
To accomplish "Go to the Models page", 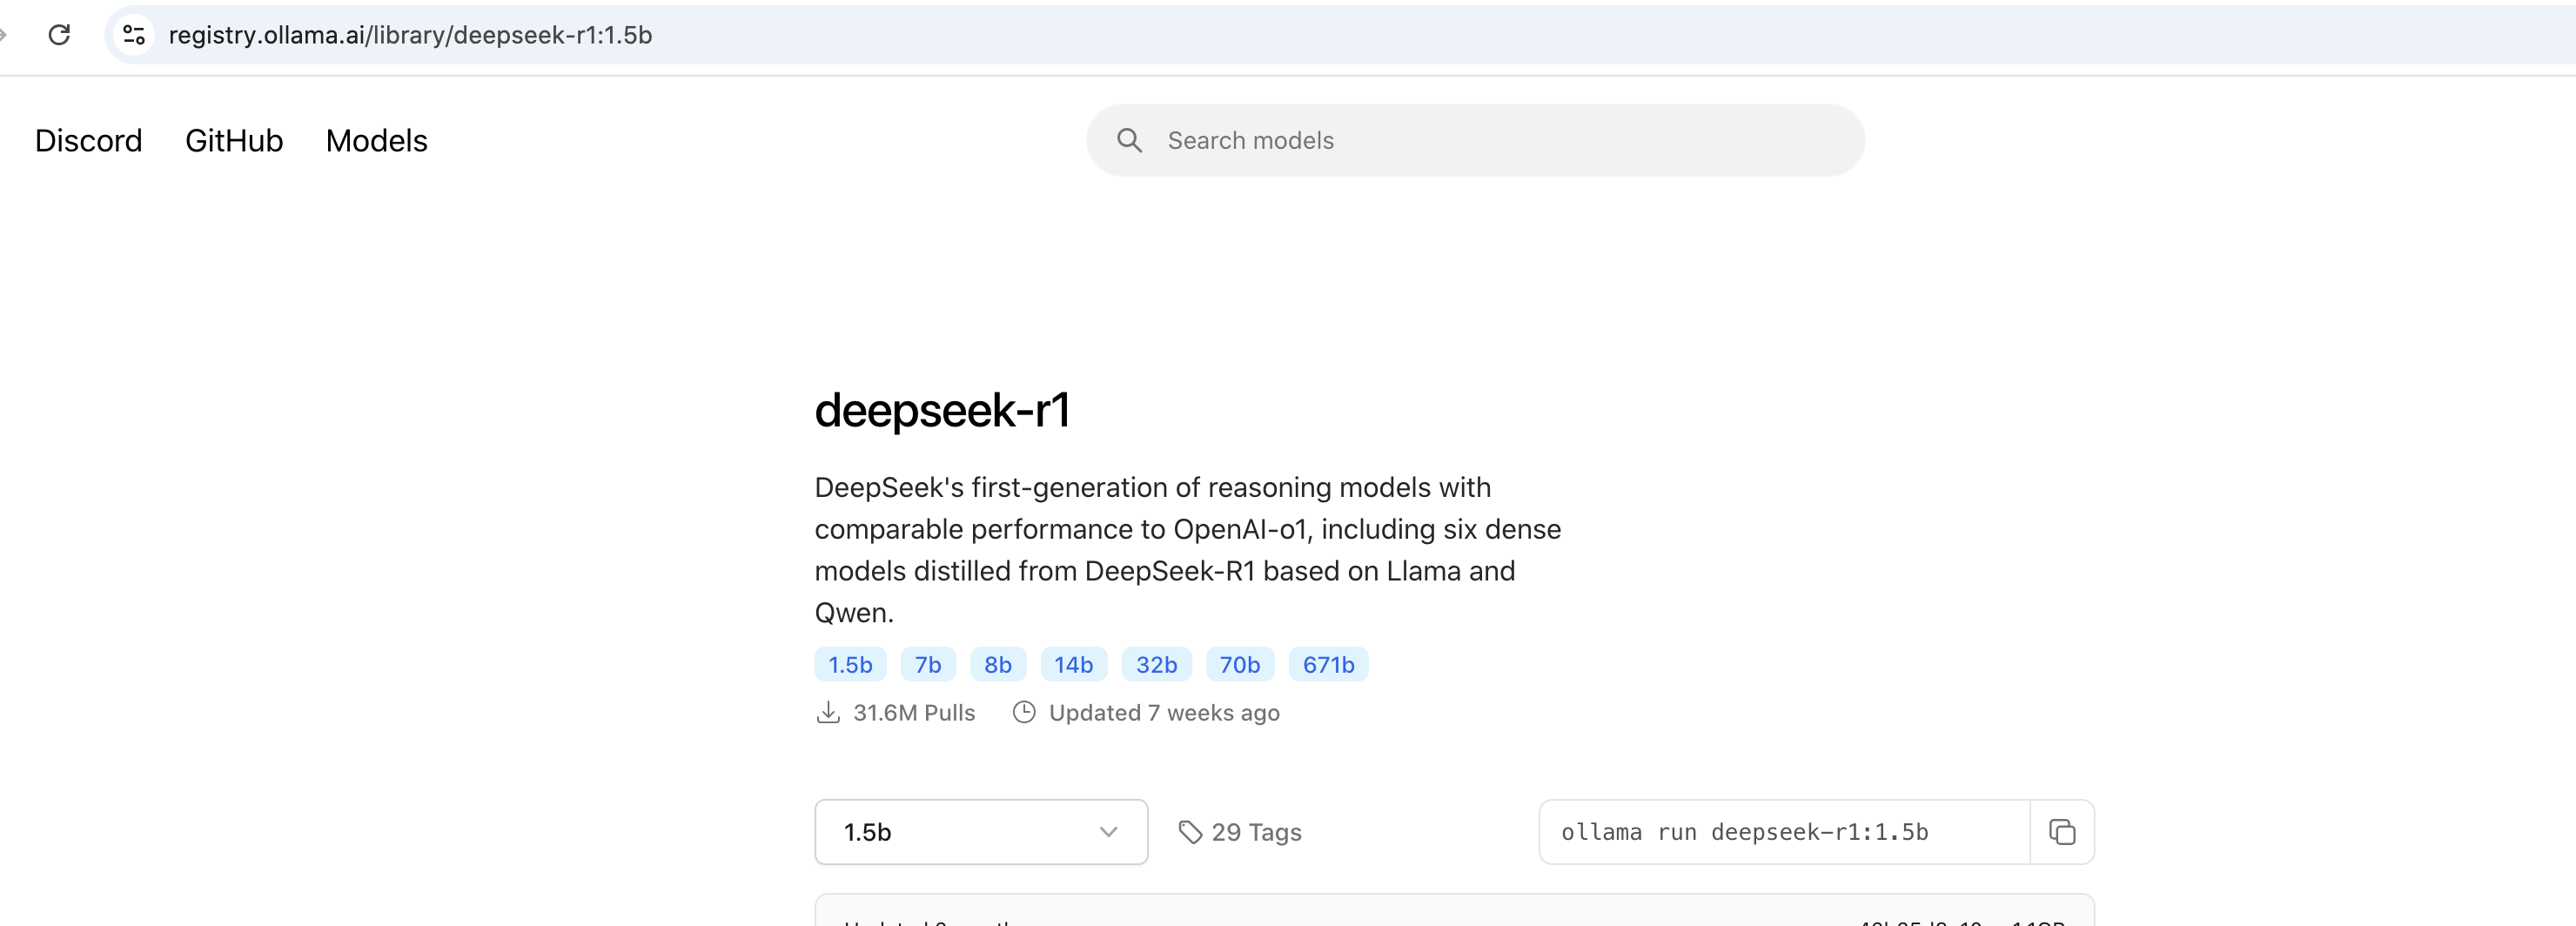I will 377,141.
